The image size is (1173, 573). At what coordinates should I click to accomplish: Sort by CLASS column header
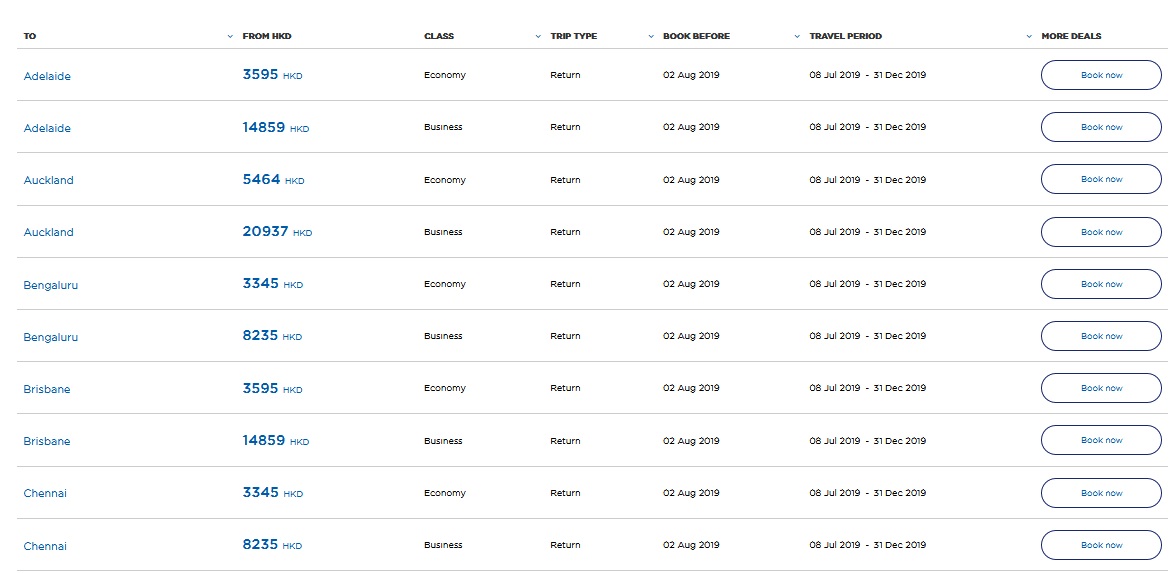(x=438, y=36)
